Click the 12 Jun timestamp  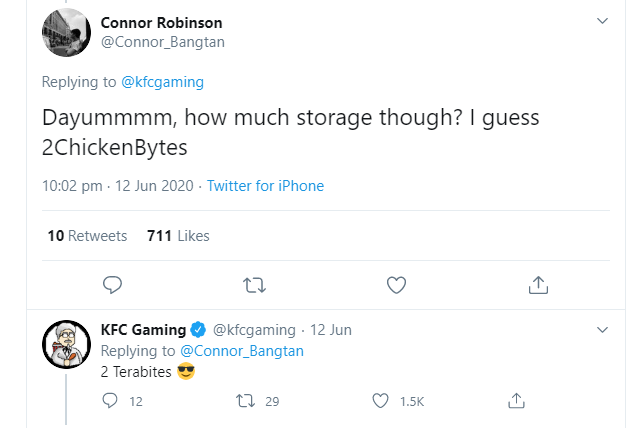coord(331,330)
